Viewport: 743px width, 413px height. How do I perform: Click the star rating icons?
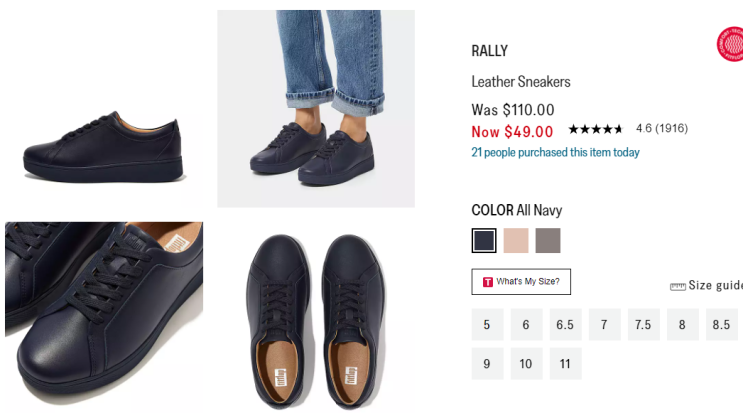(595, 129)
